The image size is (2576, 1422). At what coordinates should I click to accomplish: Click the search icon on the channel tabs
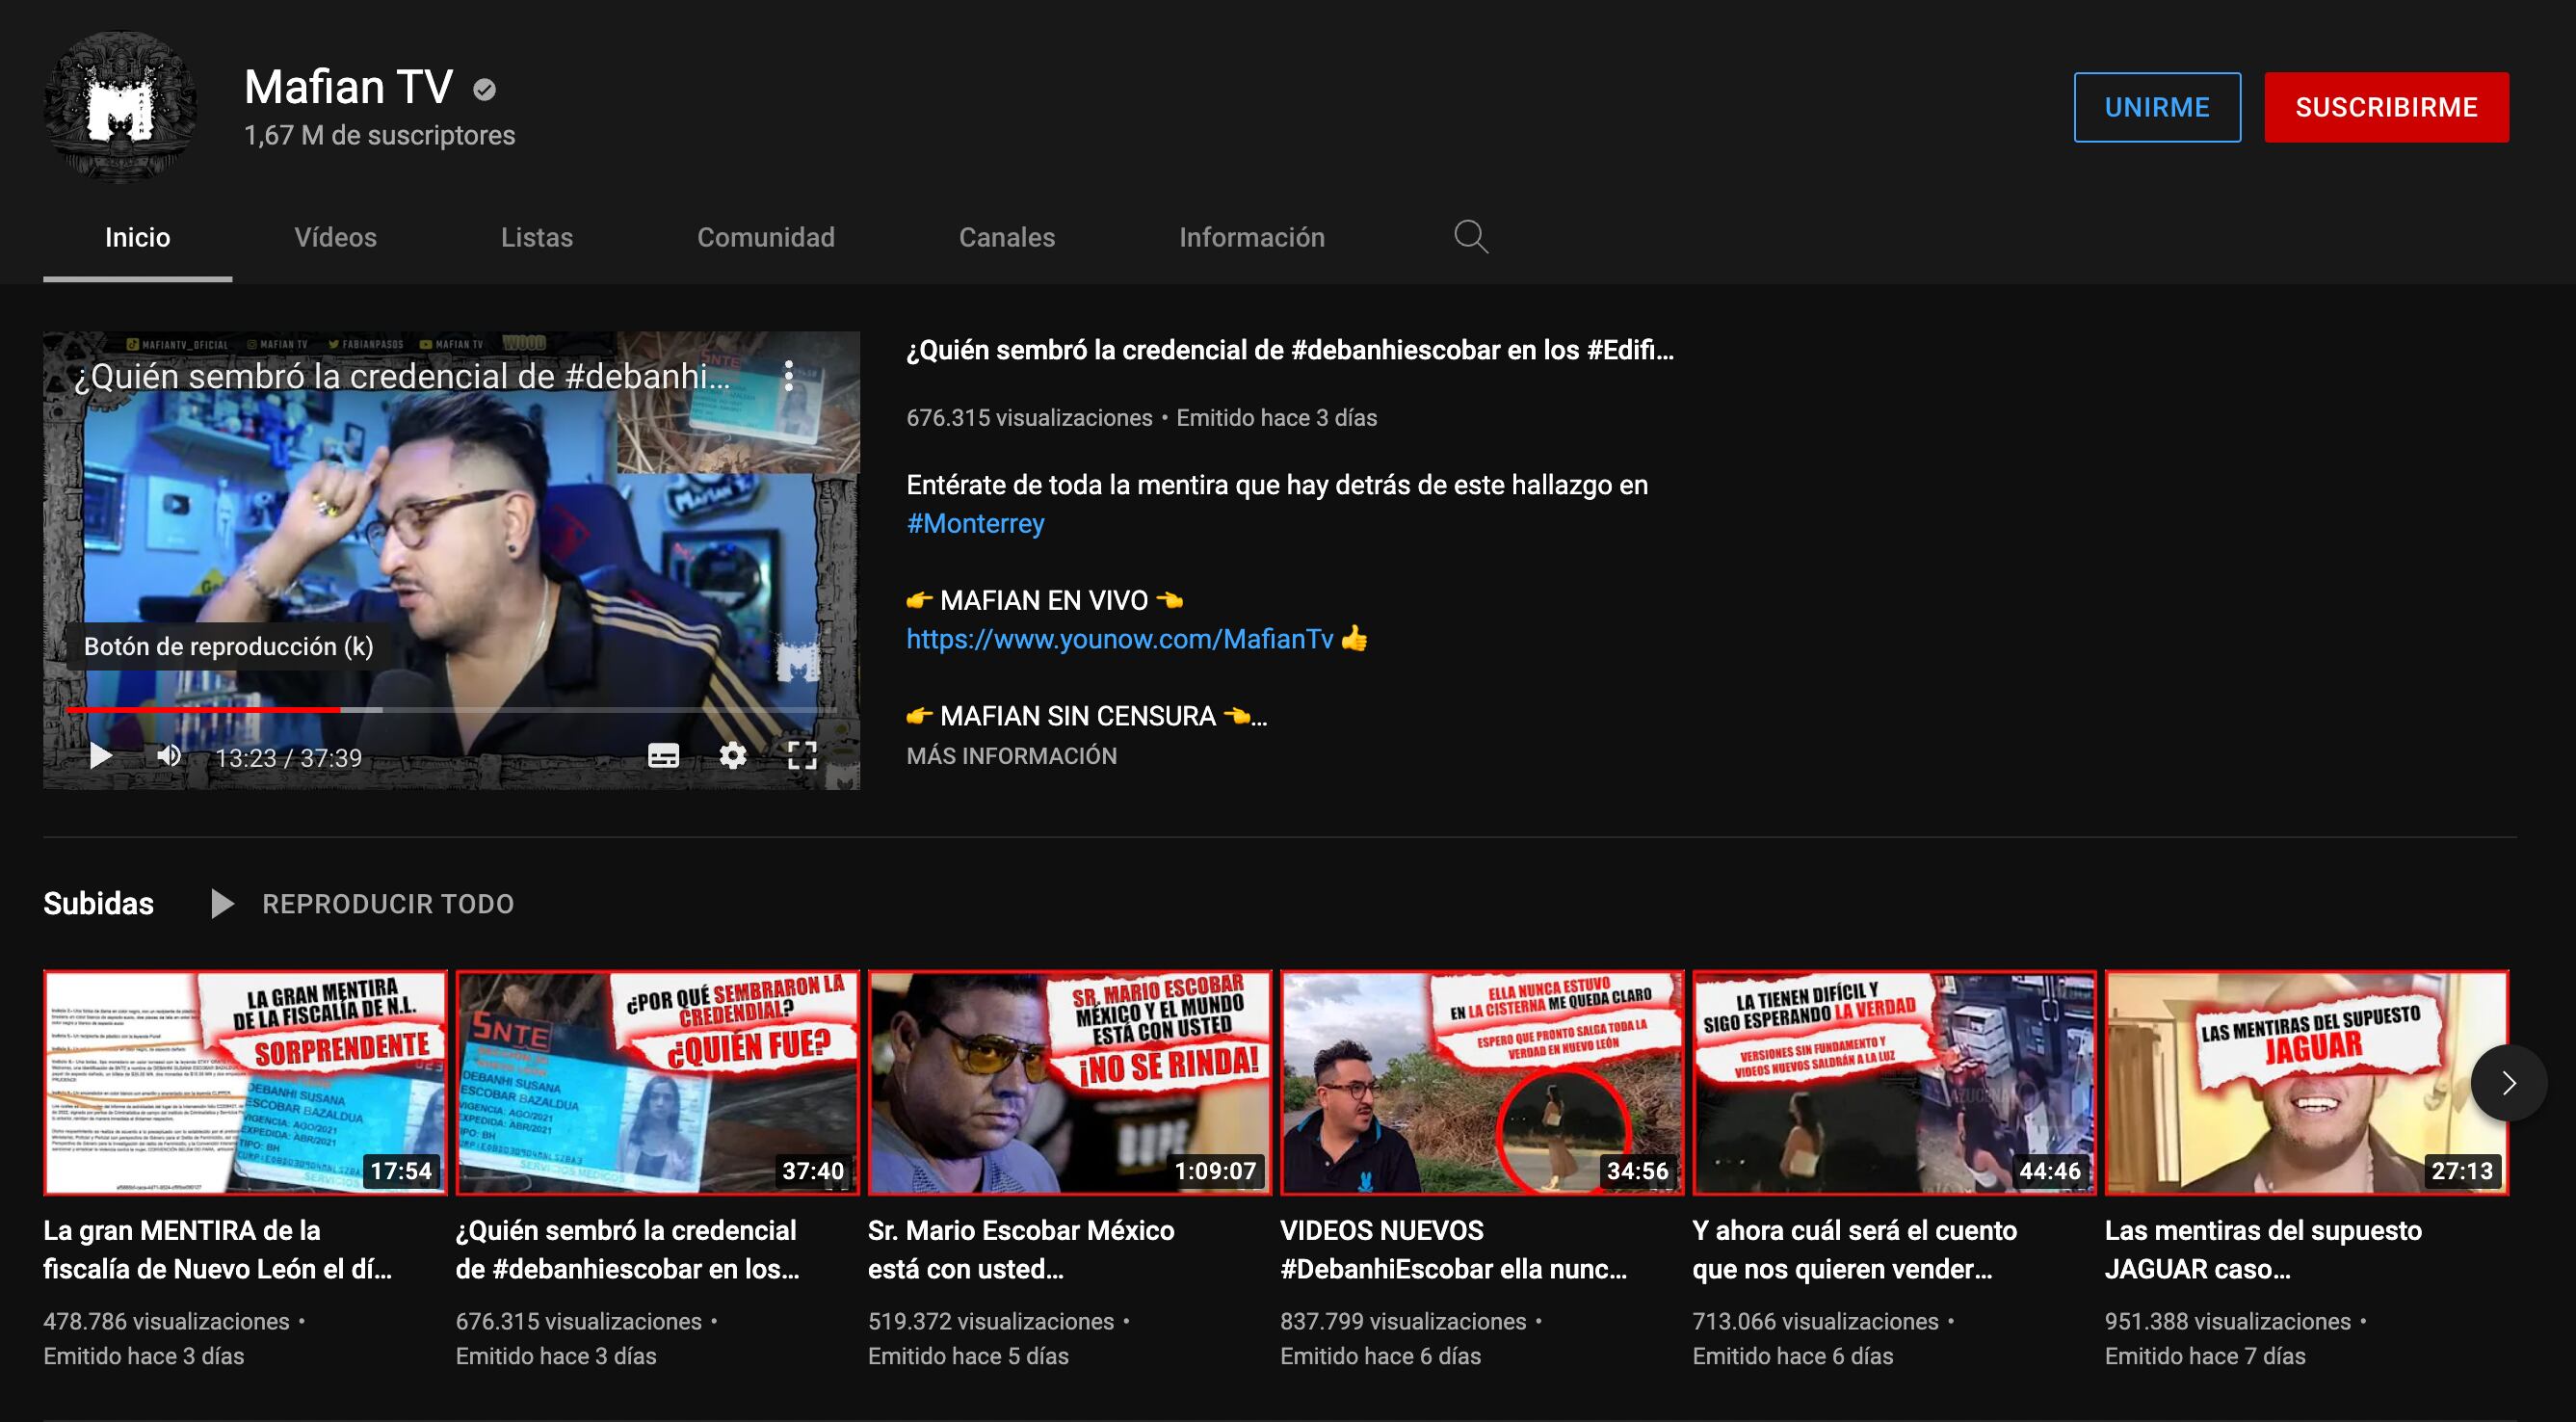(1470, 237)
